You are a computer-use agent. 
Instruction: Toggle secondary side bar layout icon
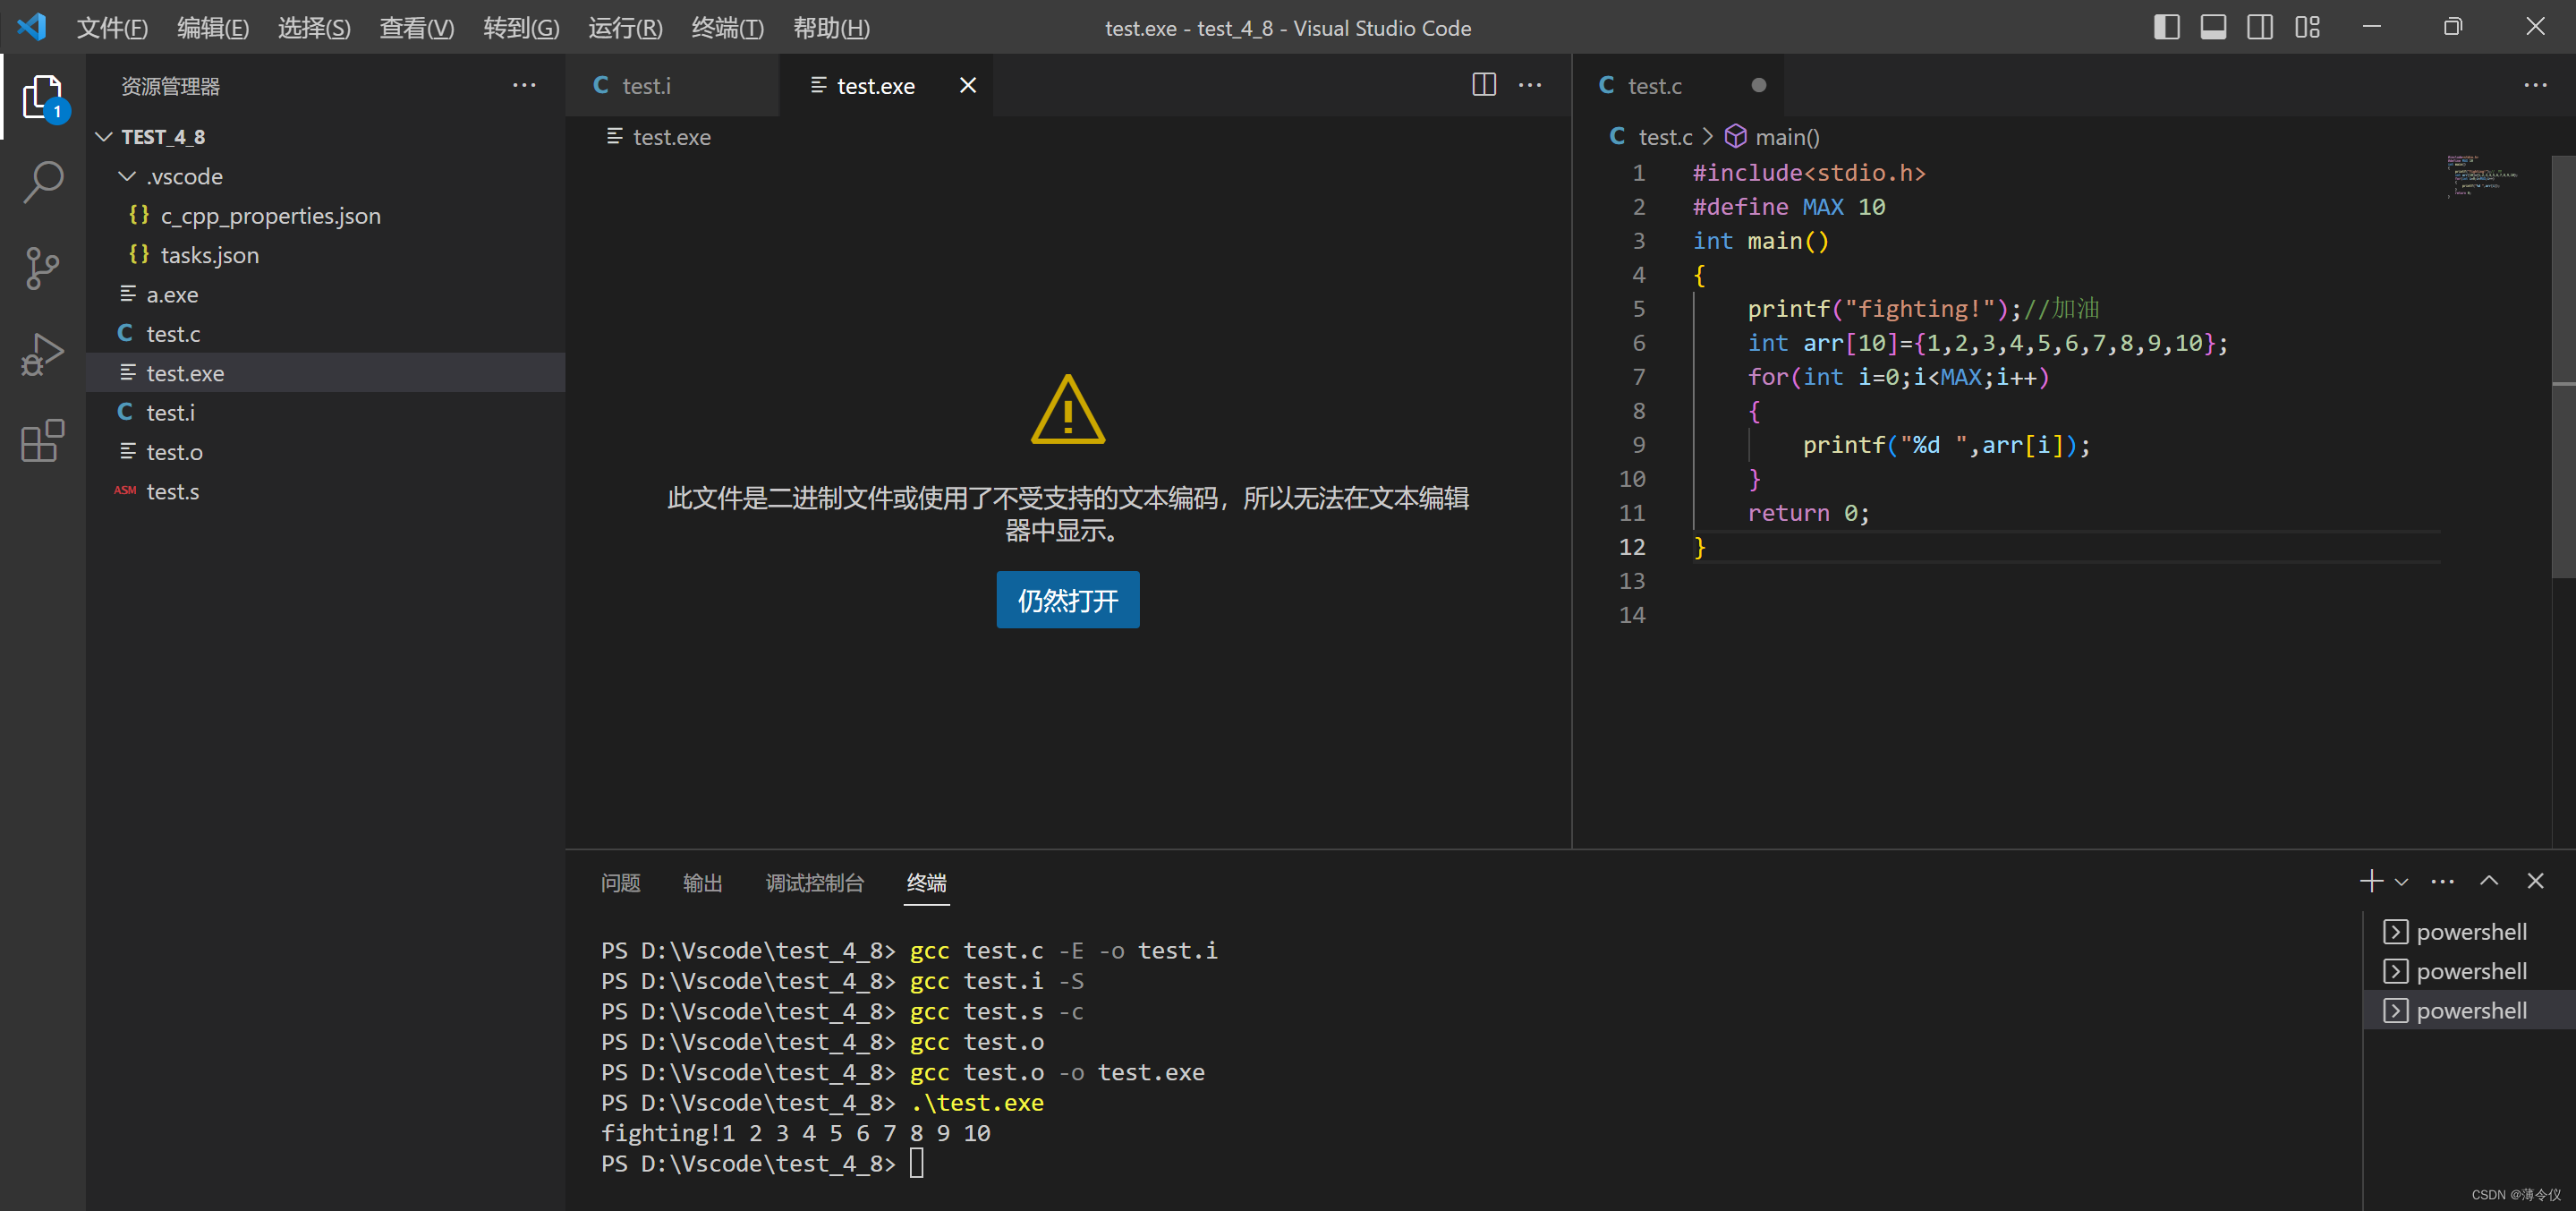[x=2260, y=27]
